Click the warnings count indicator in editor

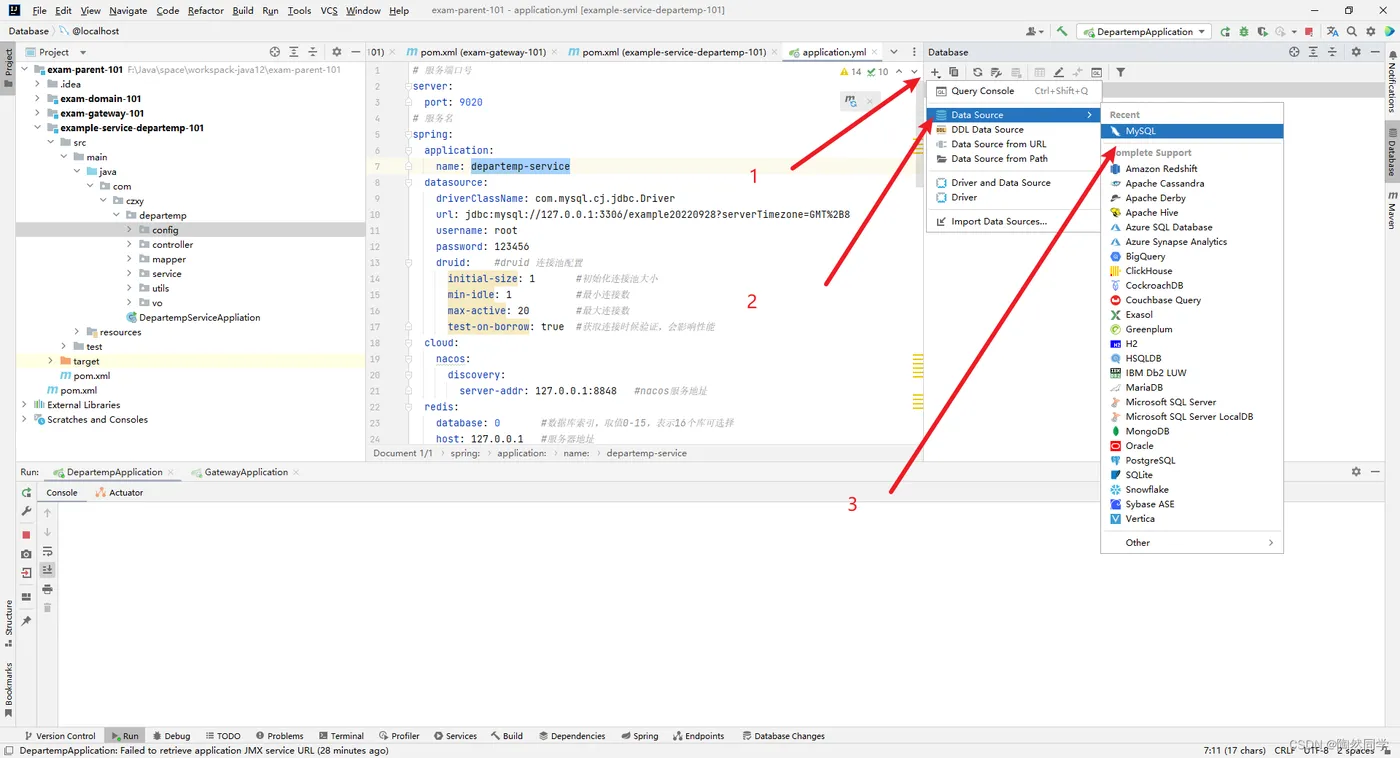coord(850,72)
